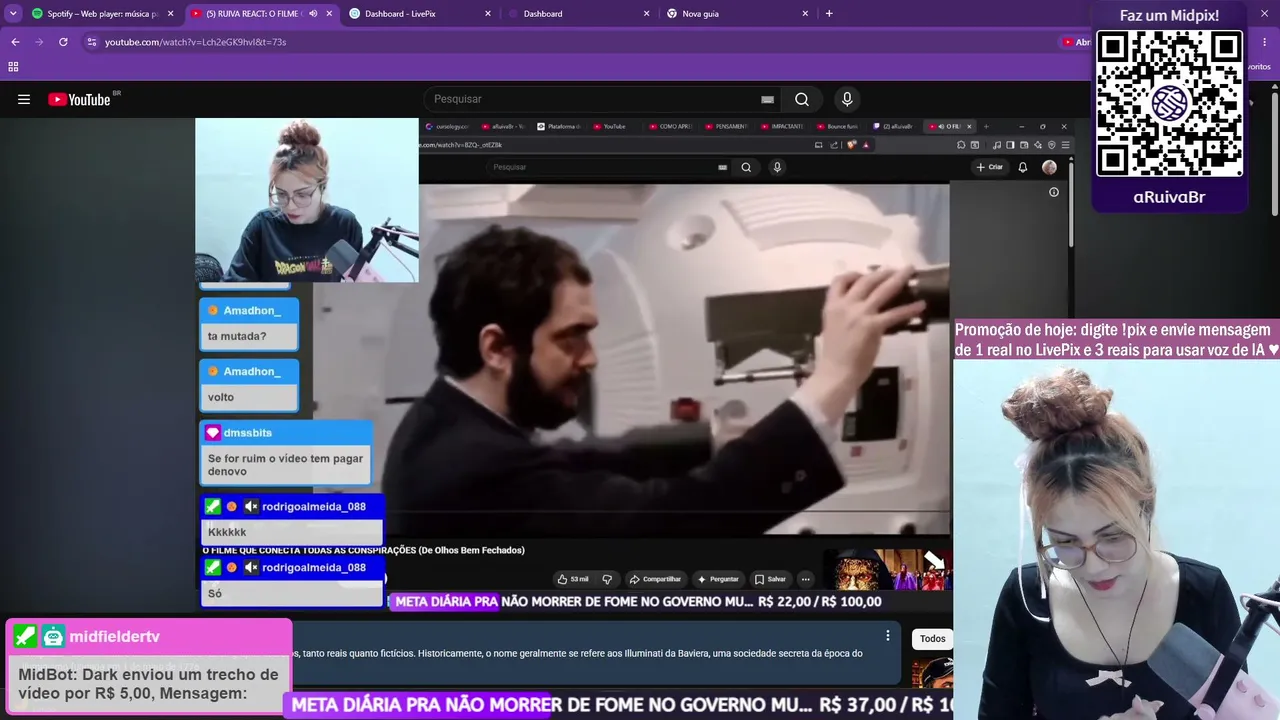Image resolution: width=1280 pixels, height=720 pixels.
Task: Click the Compartilhar share button
Action: [x=655, y=579]
